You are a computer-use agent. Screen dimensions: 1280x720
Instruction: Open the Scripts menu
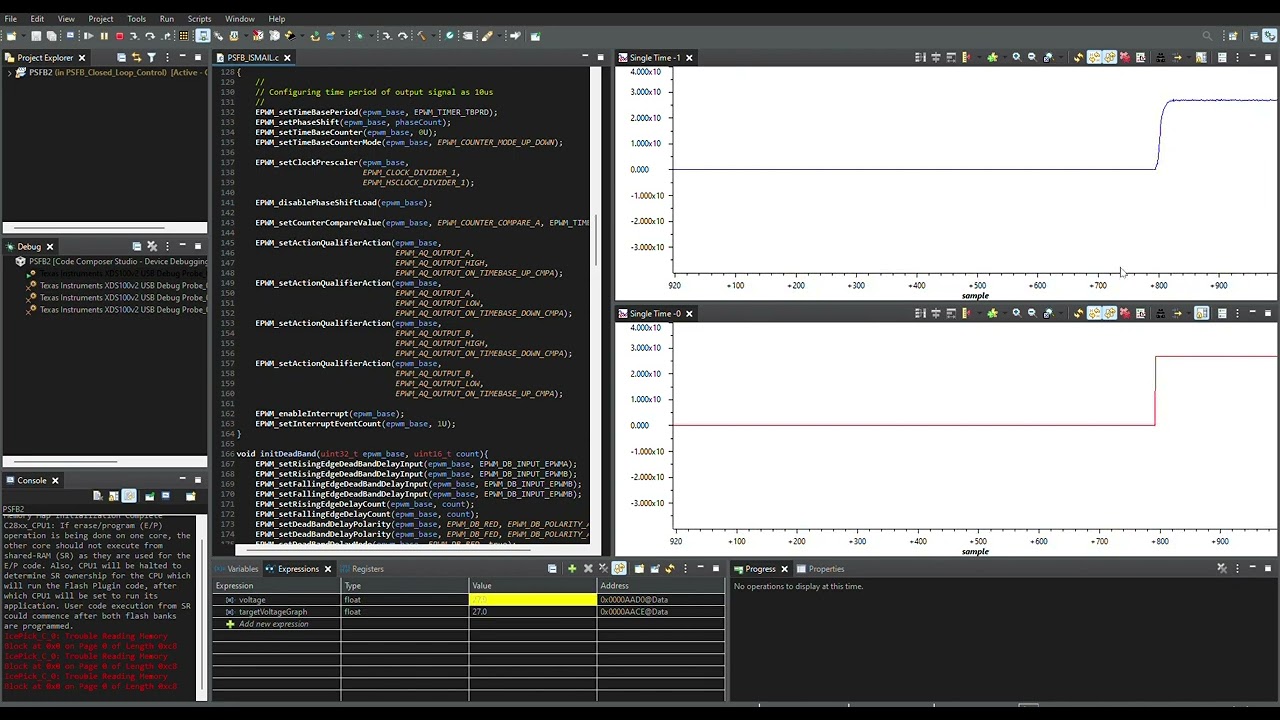199,19
